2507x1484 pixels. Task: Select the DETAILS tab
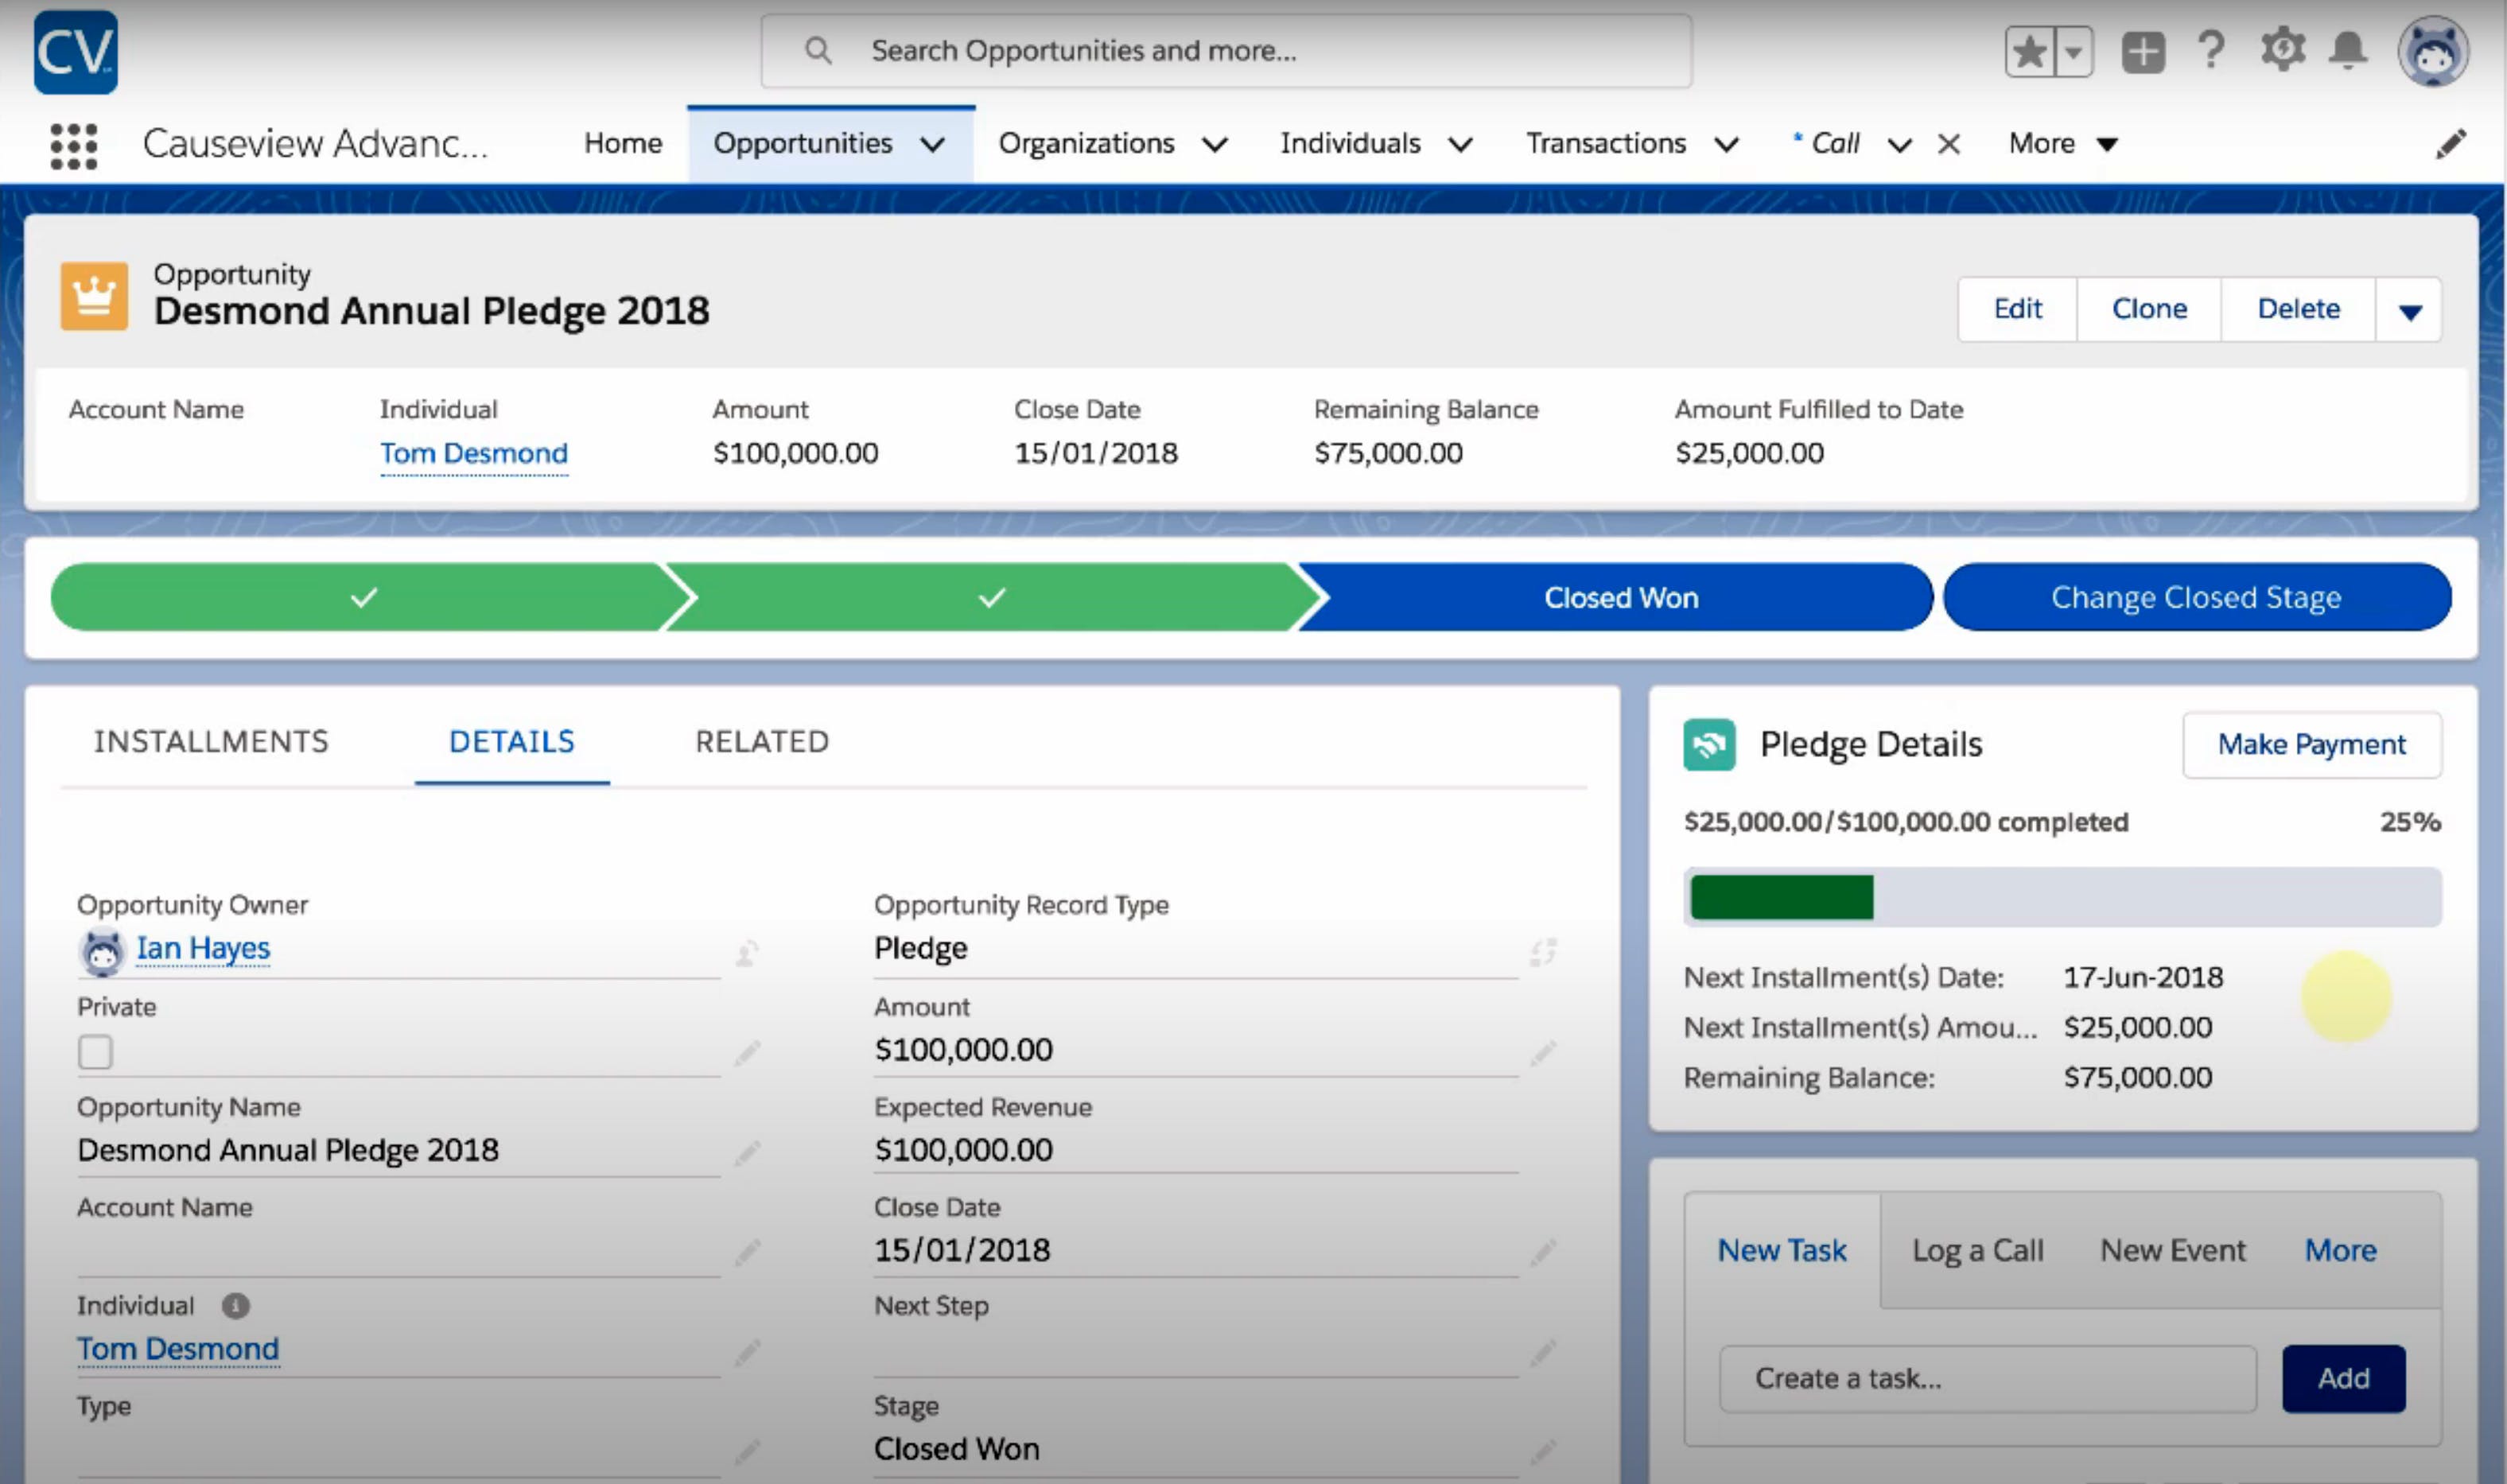pyautogui.click(x=512, y=742)
